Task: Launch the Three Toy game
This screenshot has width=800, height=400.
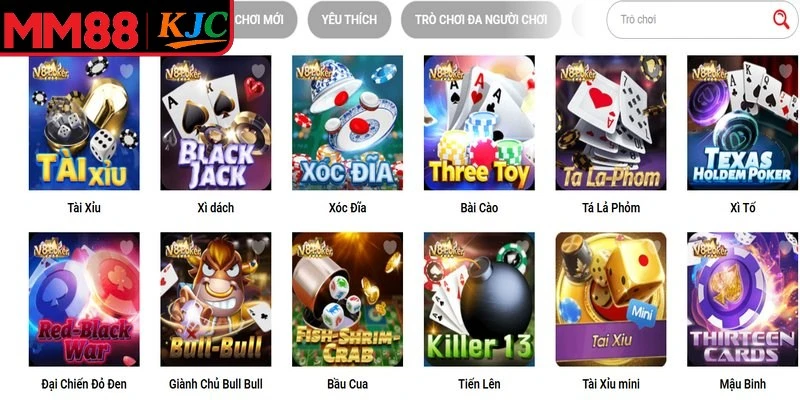Action: click(x=479, y=123)
